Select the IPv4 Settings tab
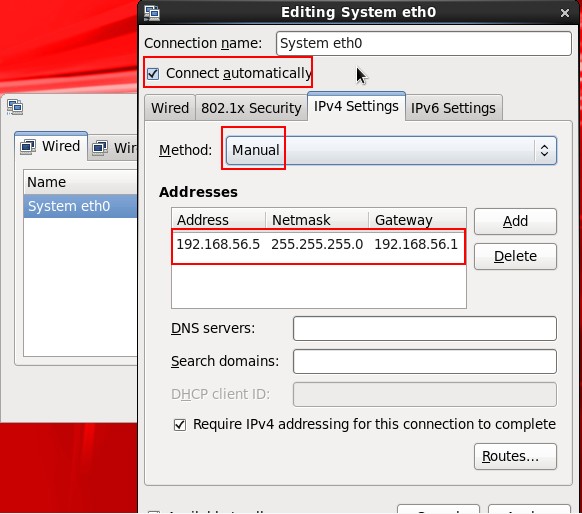 [356, 106]
